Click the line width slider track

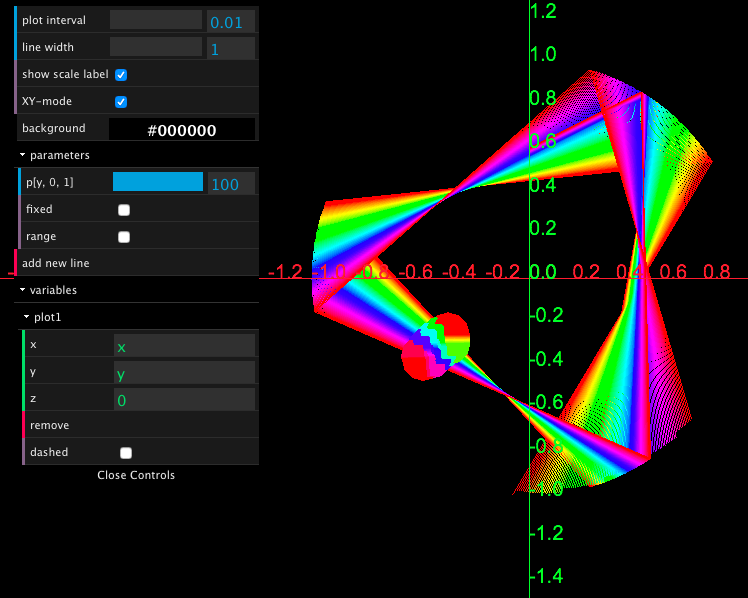point(156,47)
